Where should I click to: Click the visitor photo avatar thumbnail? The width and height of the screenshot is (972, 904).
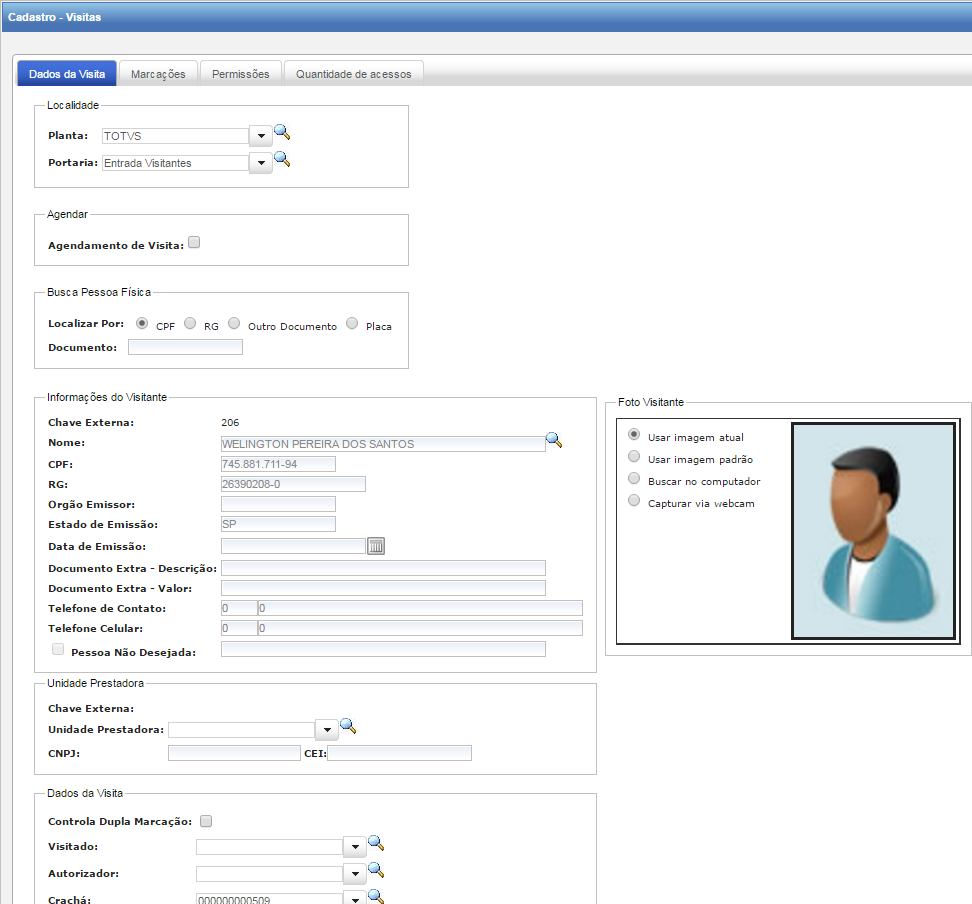click(875, 531)
